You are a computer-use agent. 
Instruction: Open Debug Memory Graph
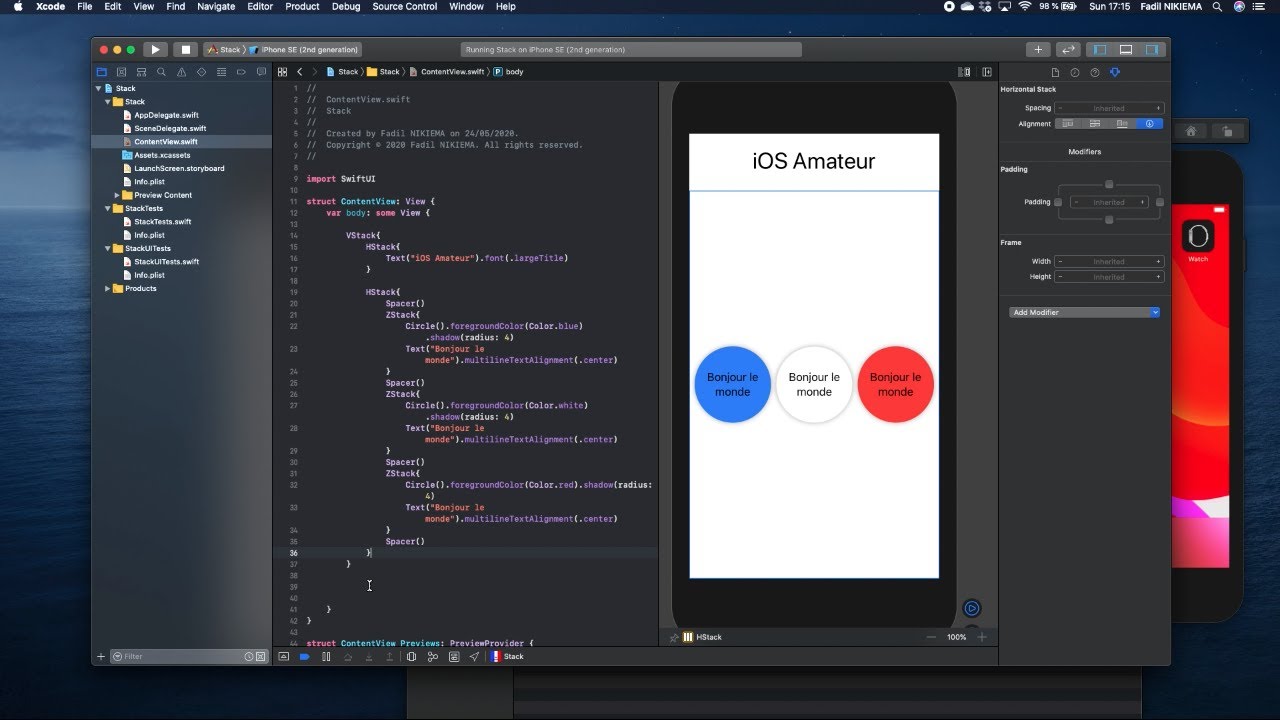point(433,657)
